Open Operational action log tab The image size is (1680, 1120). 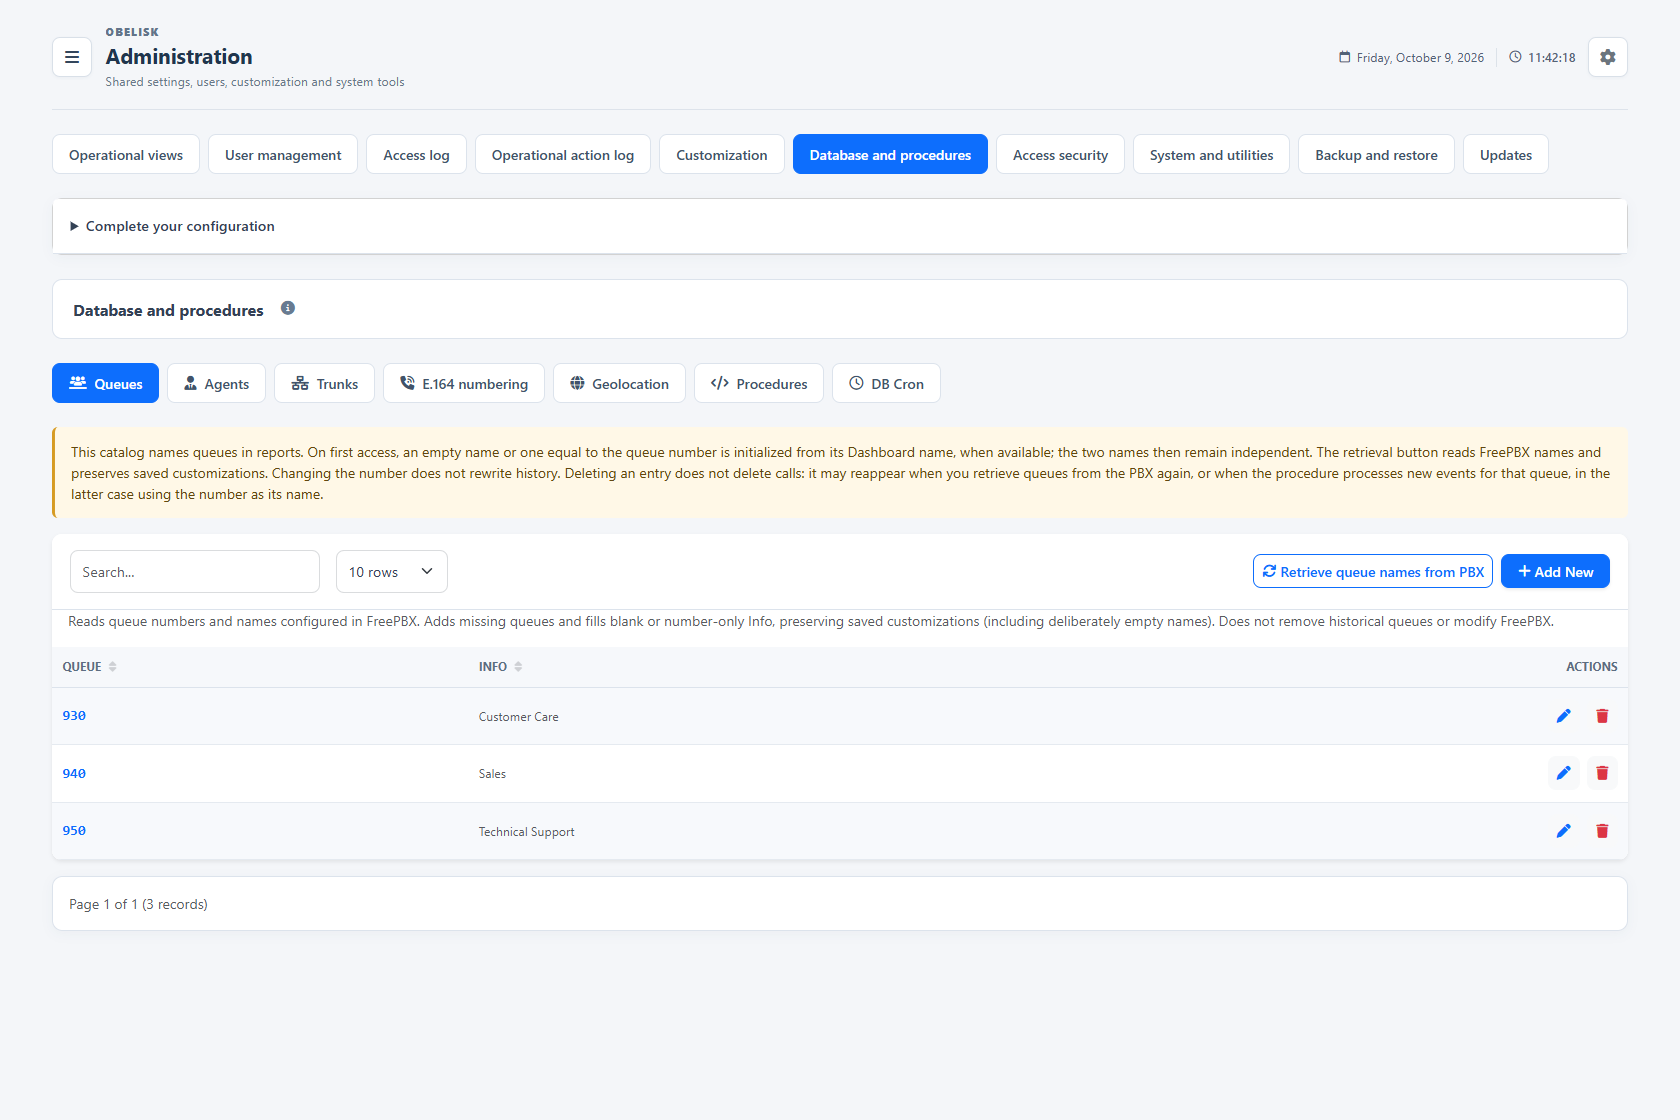[x=563, y=154]
